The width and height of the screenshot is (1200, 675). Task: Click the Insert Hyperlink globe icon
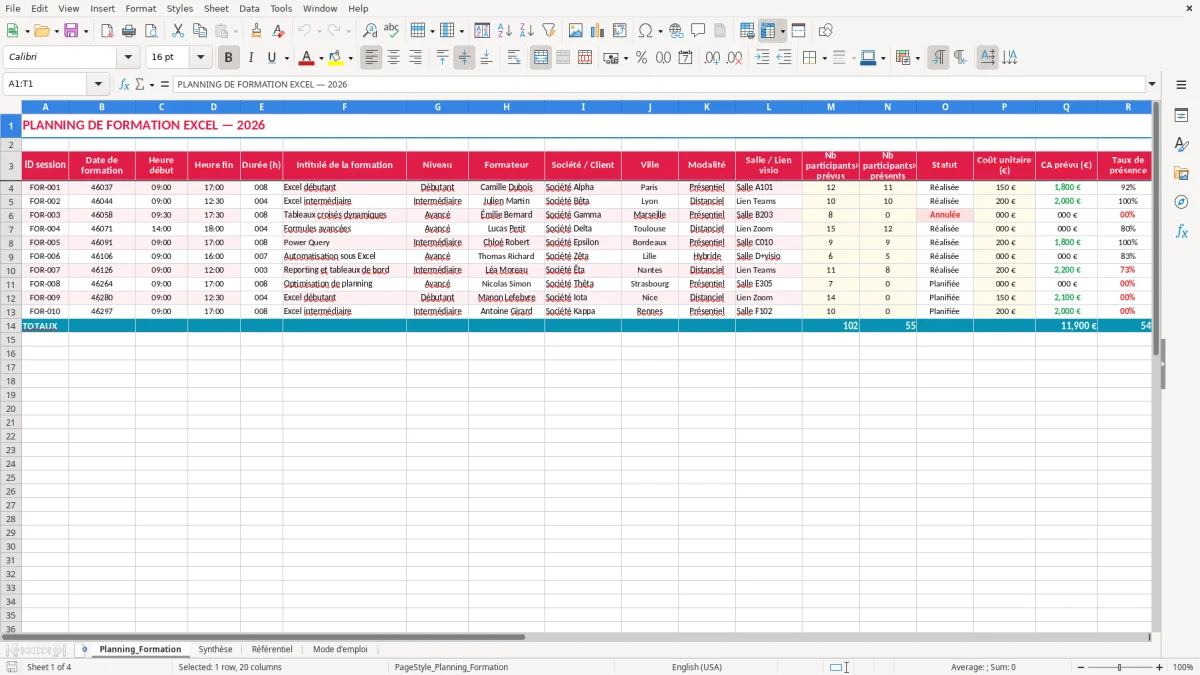(676, 31)
